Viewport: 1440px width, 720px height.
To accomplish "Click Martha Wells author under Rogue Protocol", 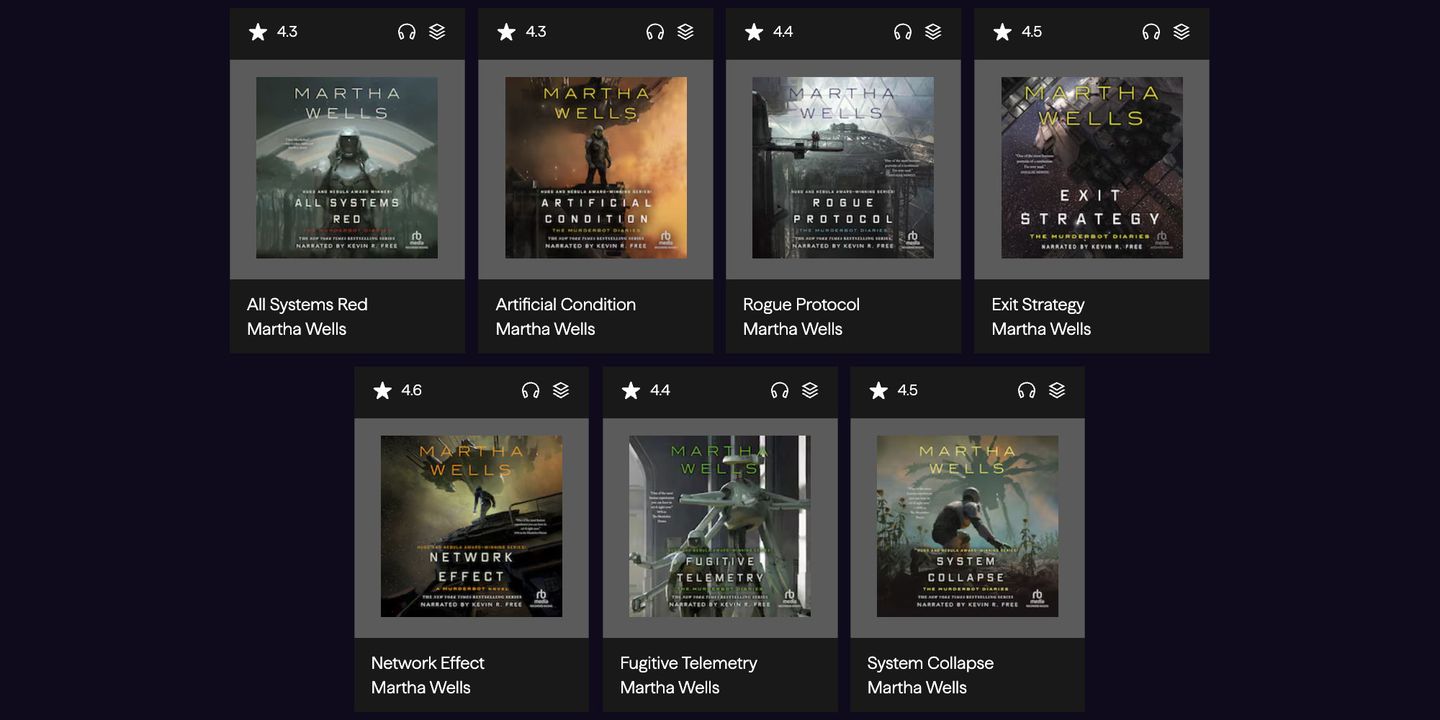I will pos(793,329).
